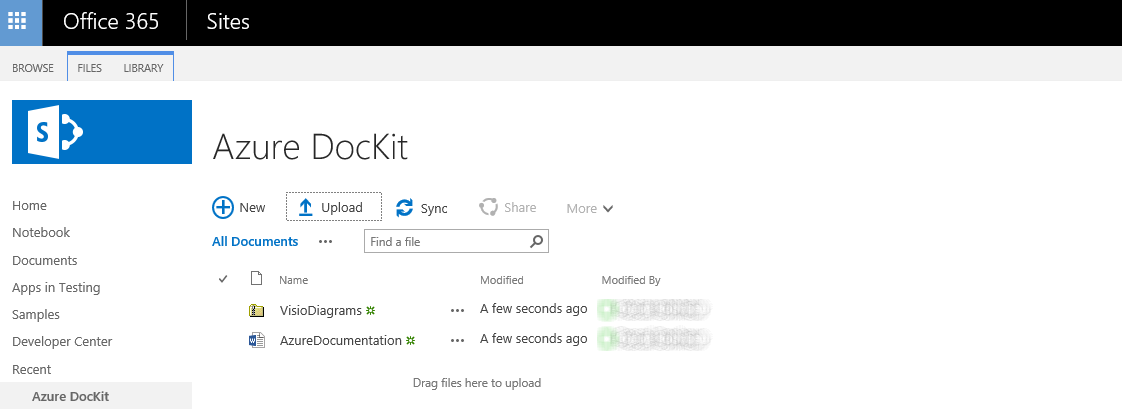1122x411 pixels.
Task: Click the Share circular icon
Action: [x=488, y=208]
